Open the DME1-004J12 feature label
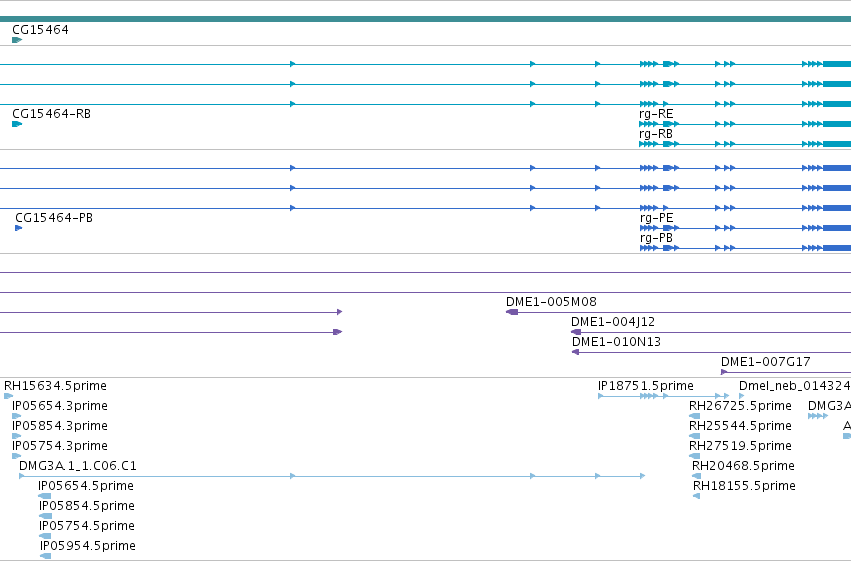The image size is (851, 561). click(613, 322)
